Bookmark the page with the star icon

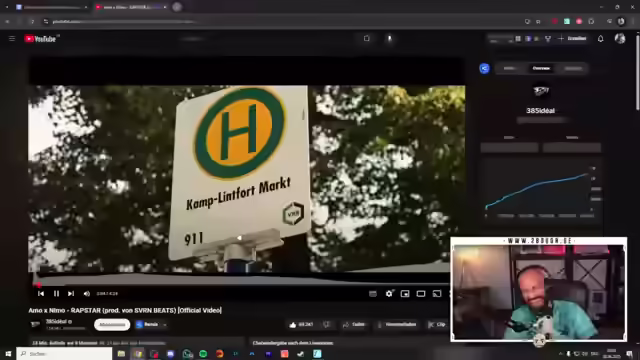538,21
